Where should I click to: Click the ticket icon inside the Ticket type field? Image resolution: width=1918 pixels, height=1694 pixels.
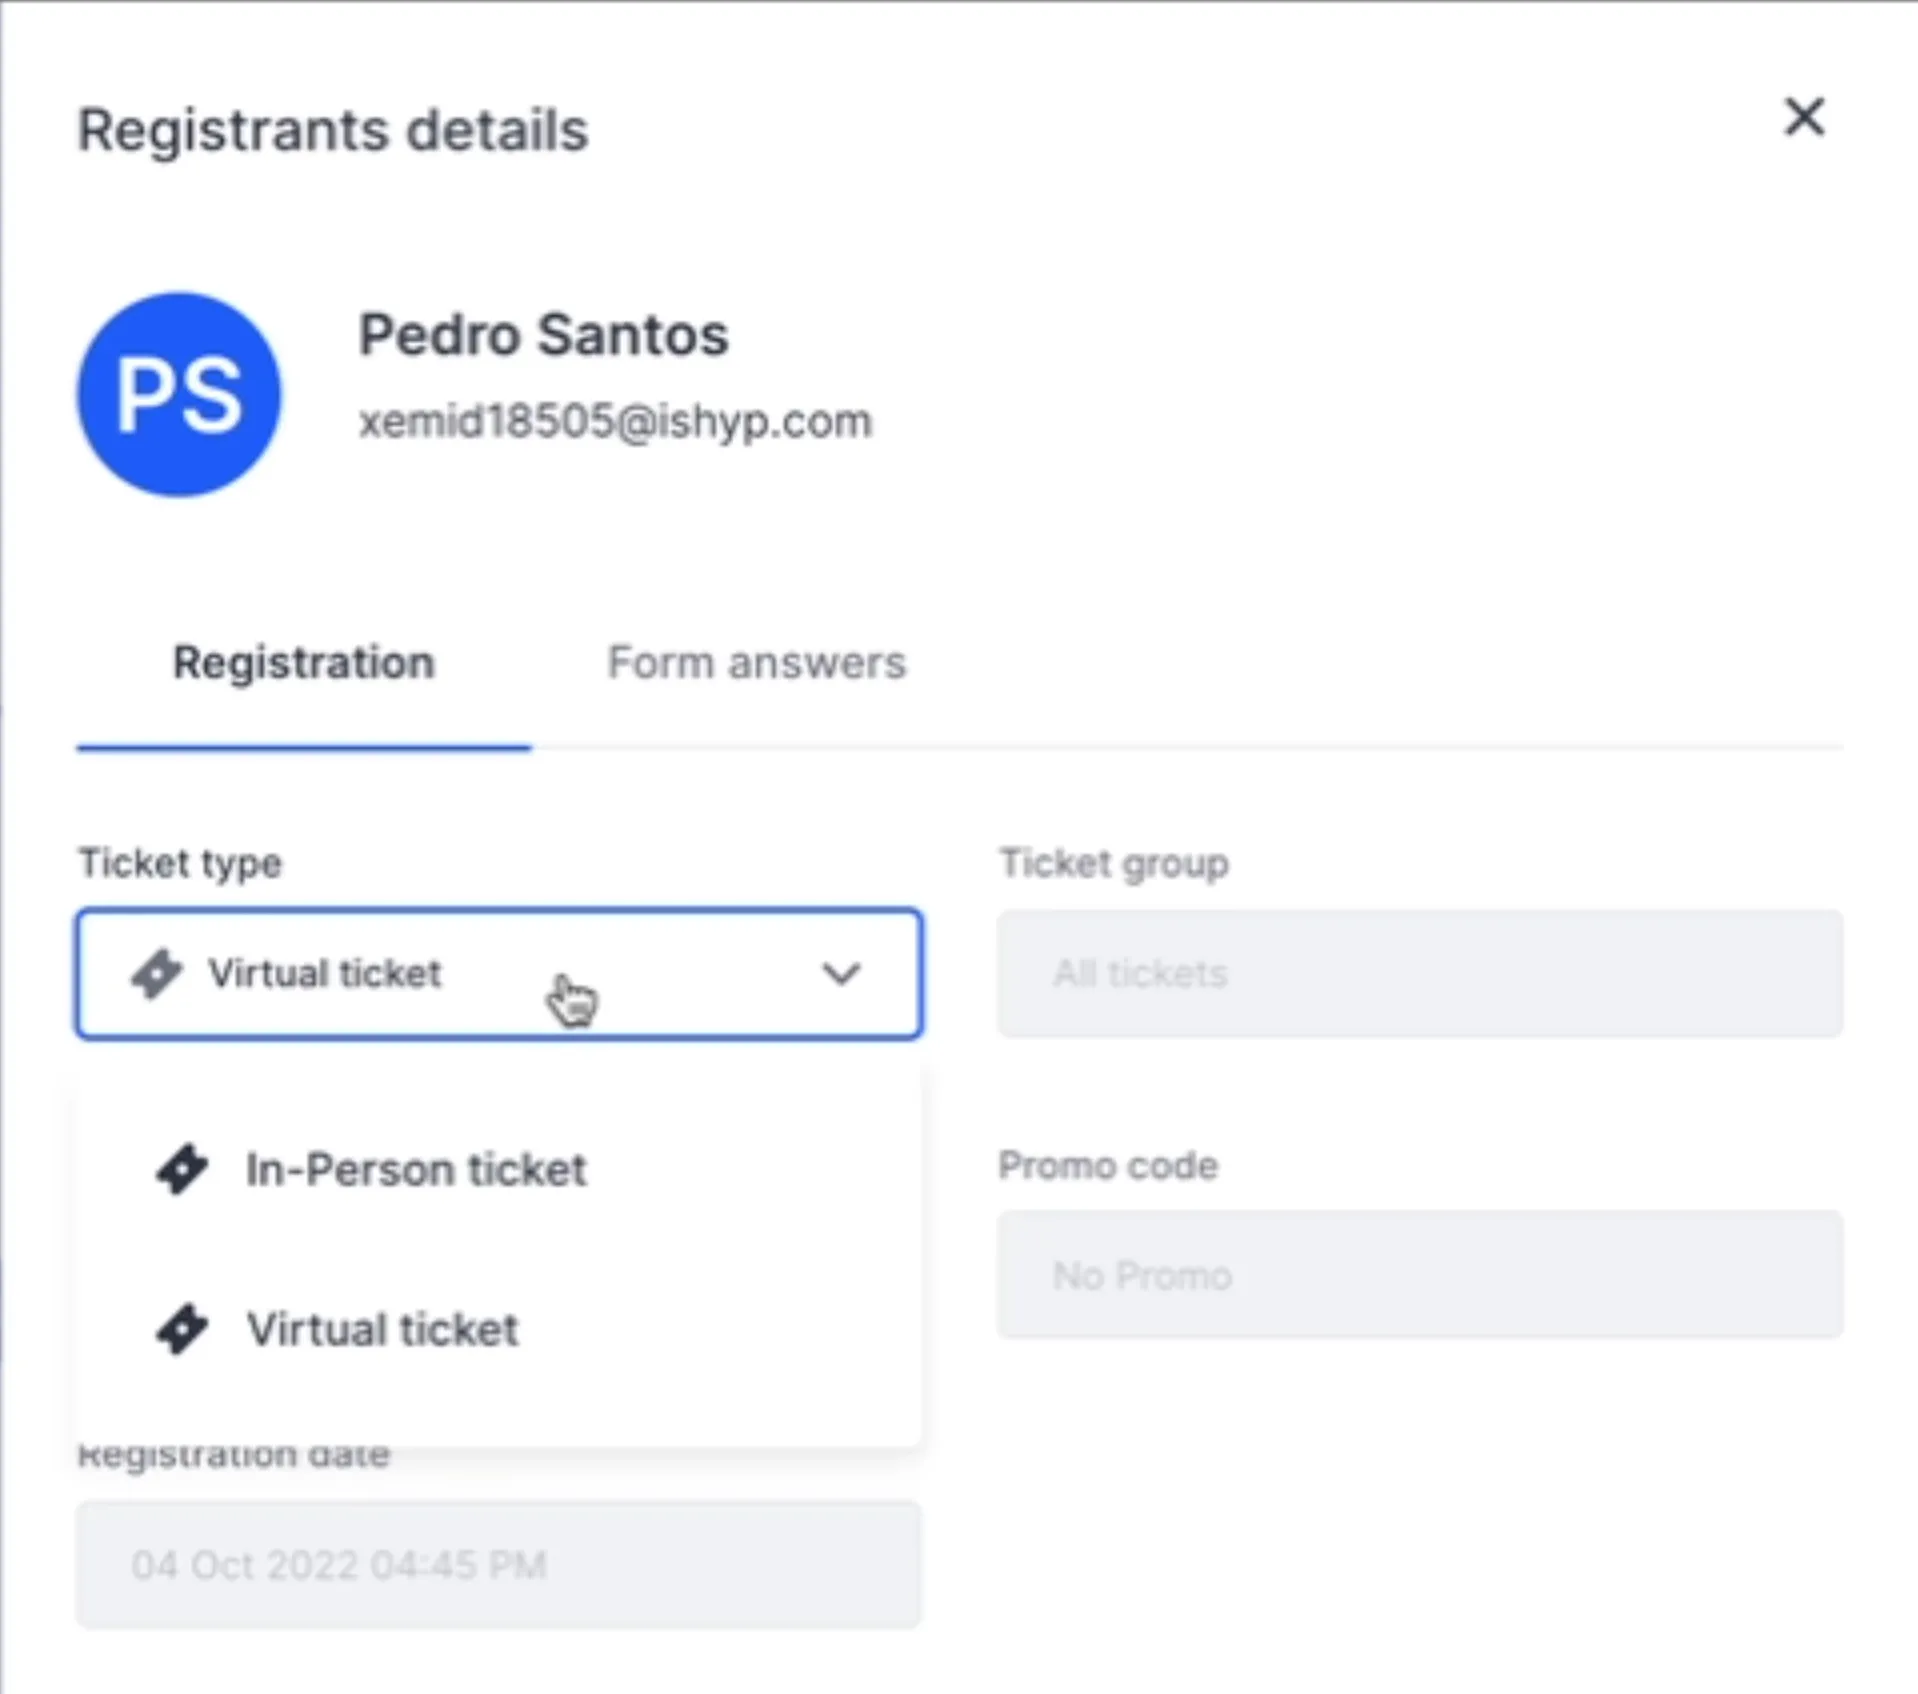pyautogui.click(x=157, y=973)
